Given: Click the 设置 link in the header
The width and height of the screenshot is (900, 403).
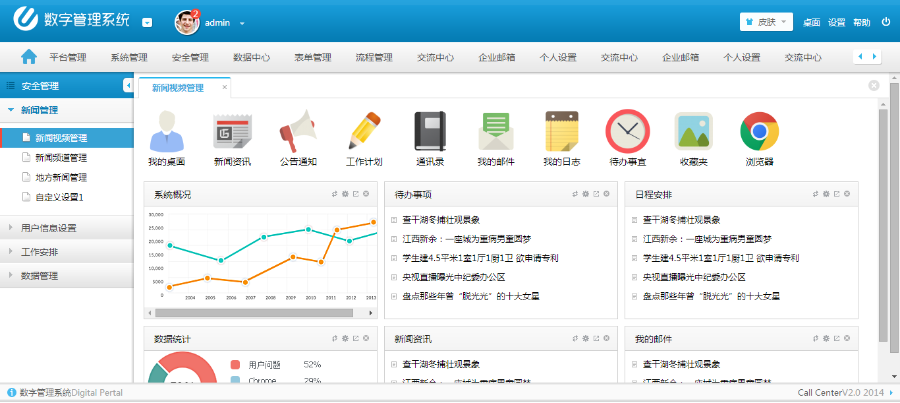Looking at the screenshot, I should 836,23.
